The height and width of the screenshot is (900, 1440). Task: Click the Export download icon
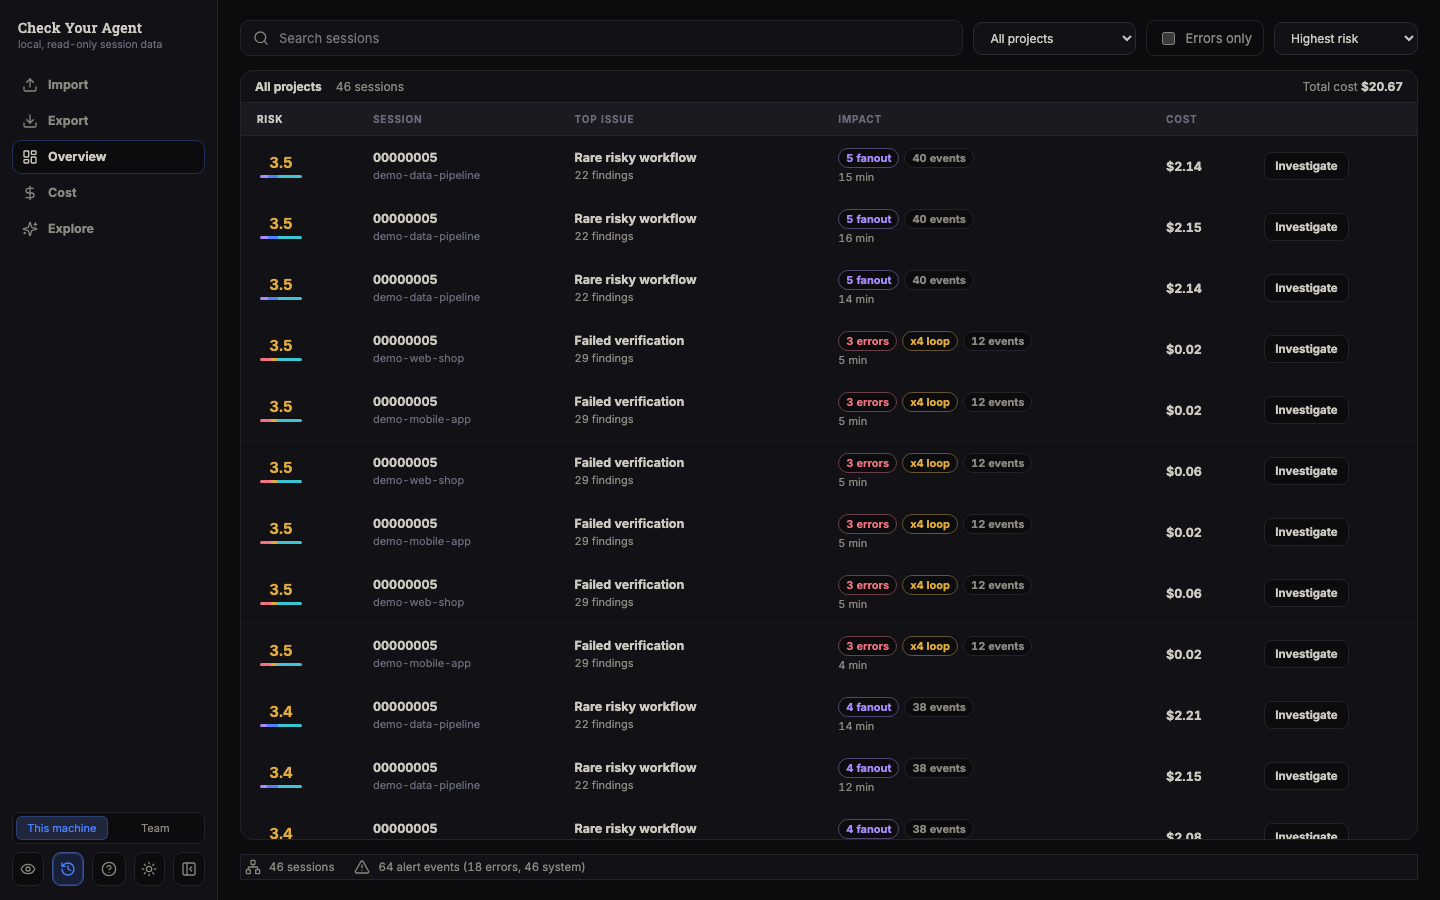(x=30, y=121)
